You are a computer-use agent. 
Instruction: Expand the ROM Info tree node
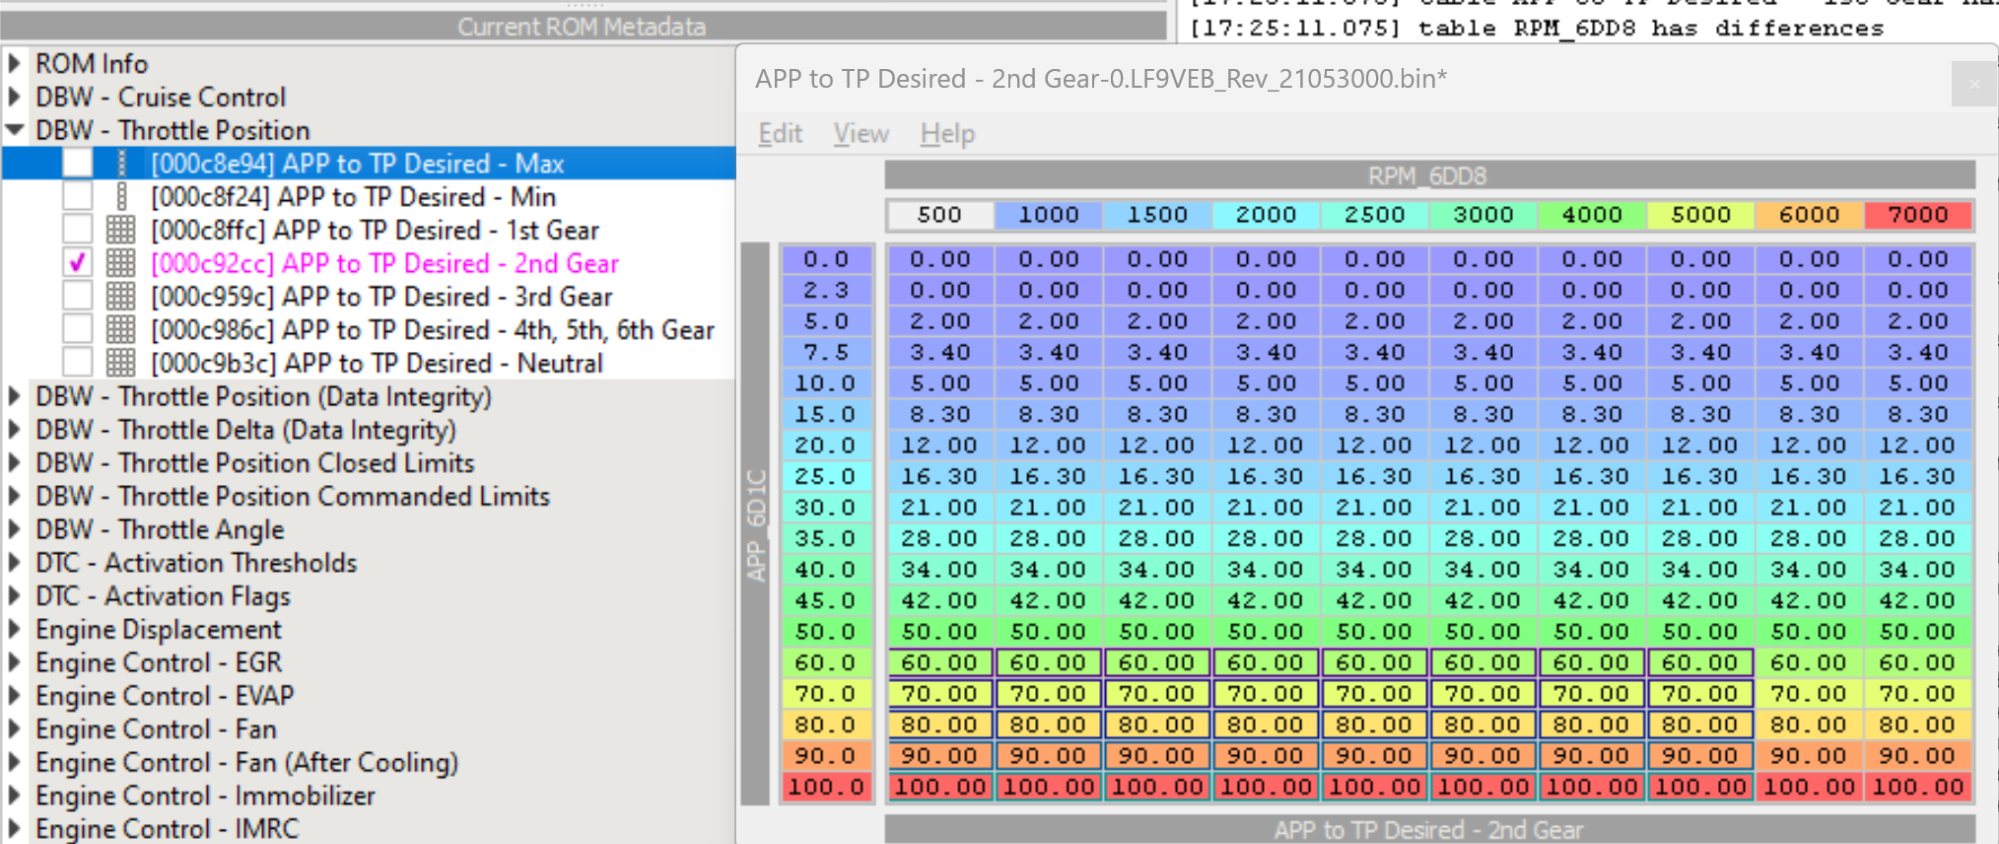click(x=15, y=63)
